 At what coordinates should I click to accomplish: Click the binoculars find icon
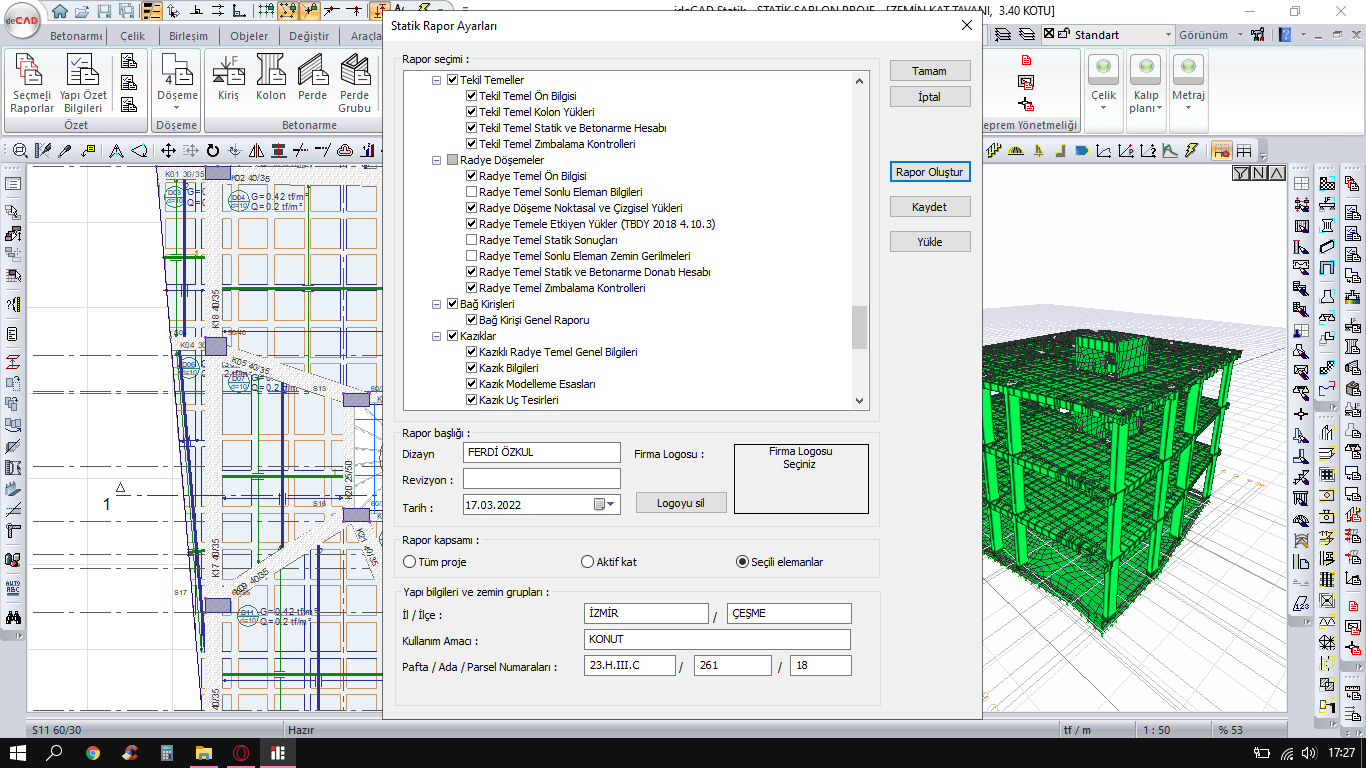click(x=13, y=618)
